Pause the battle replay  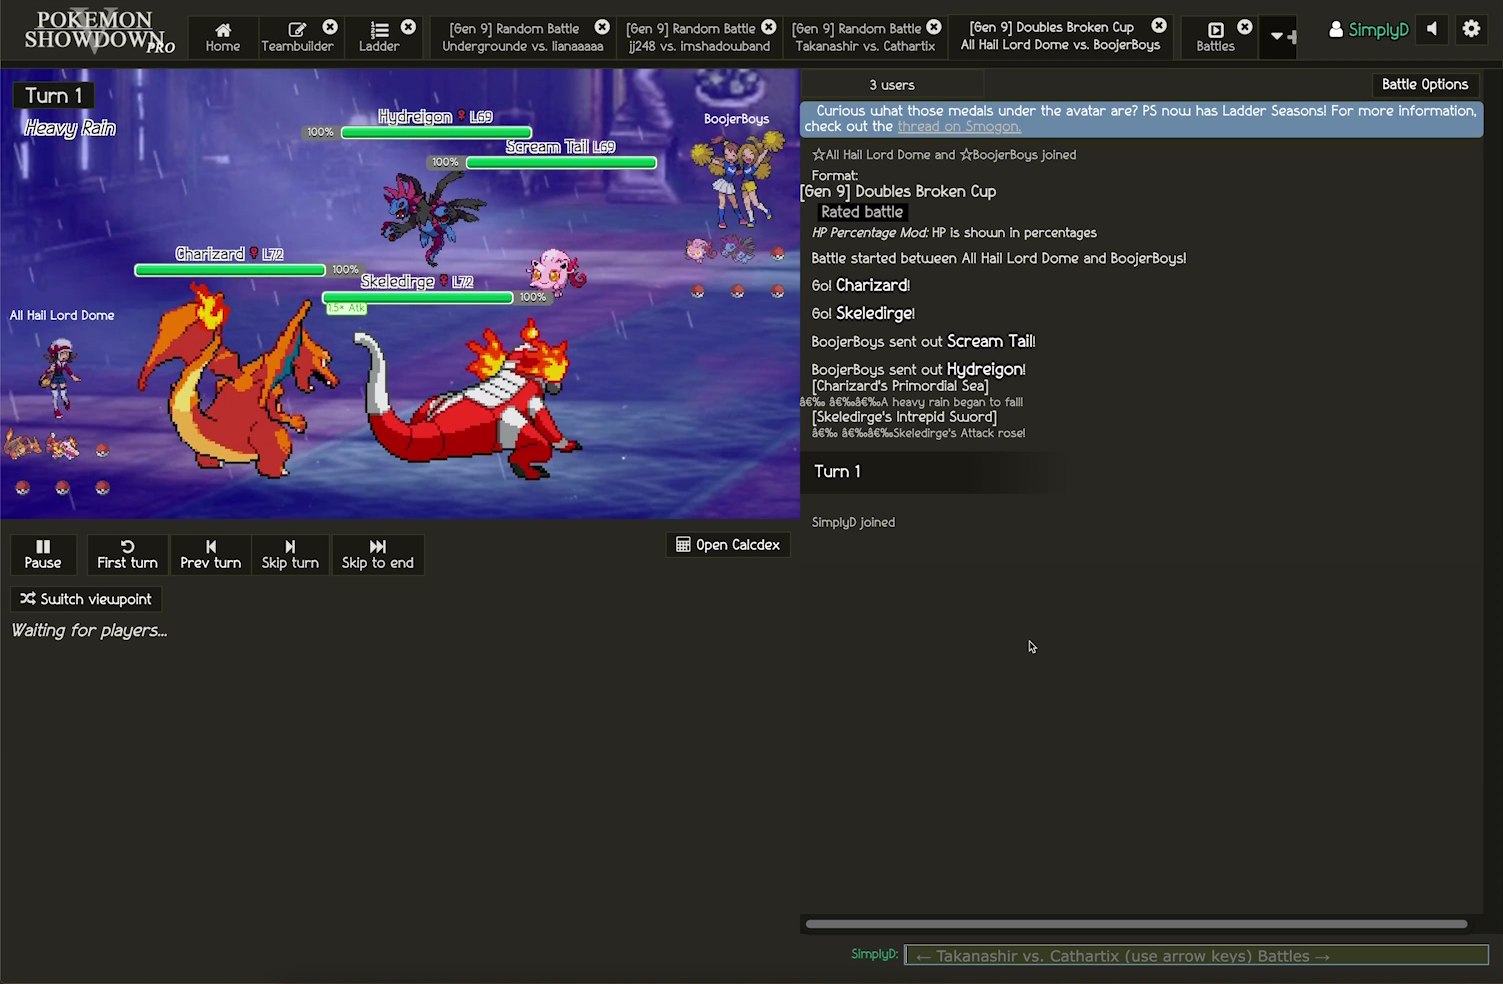(43, 554)
